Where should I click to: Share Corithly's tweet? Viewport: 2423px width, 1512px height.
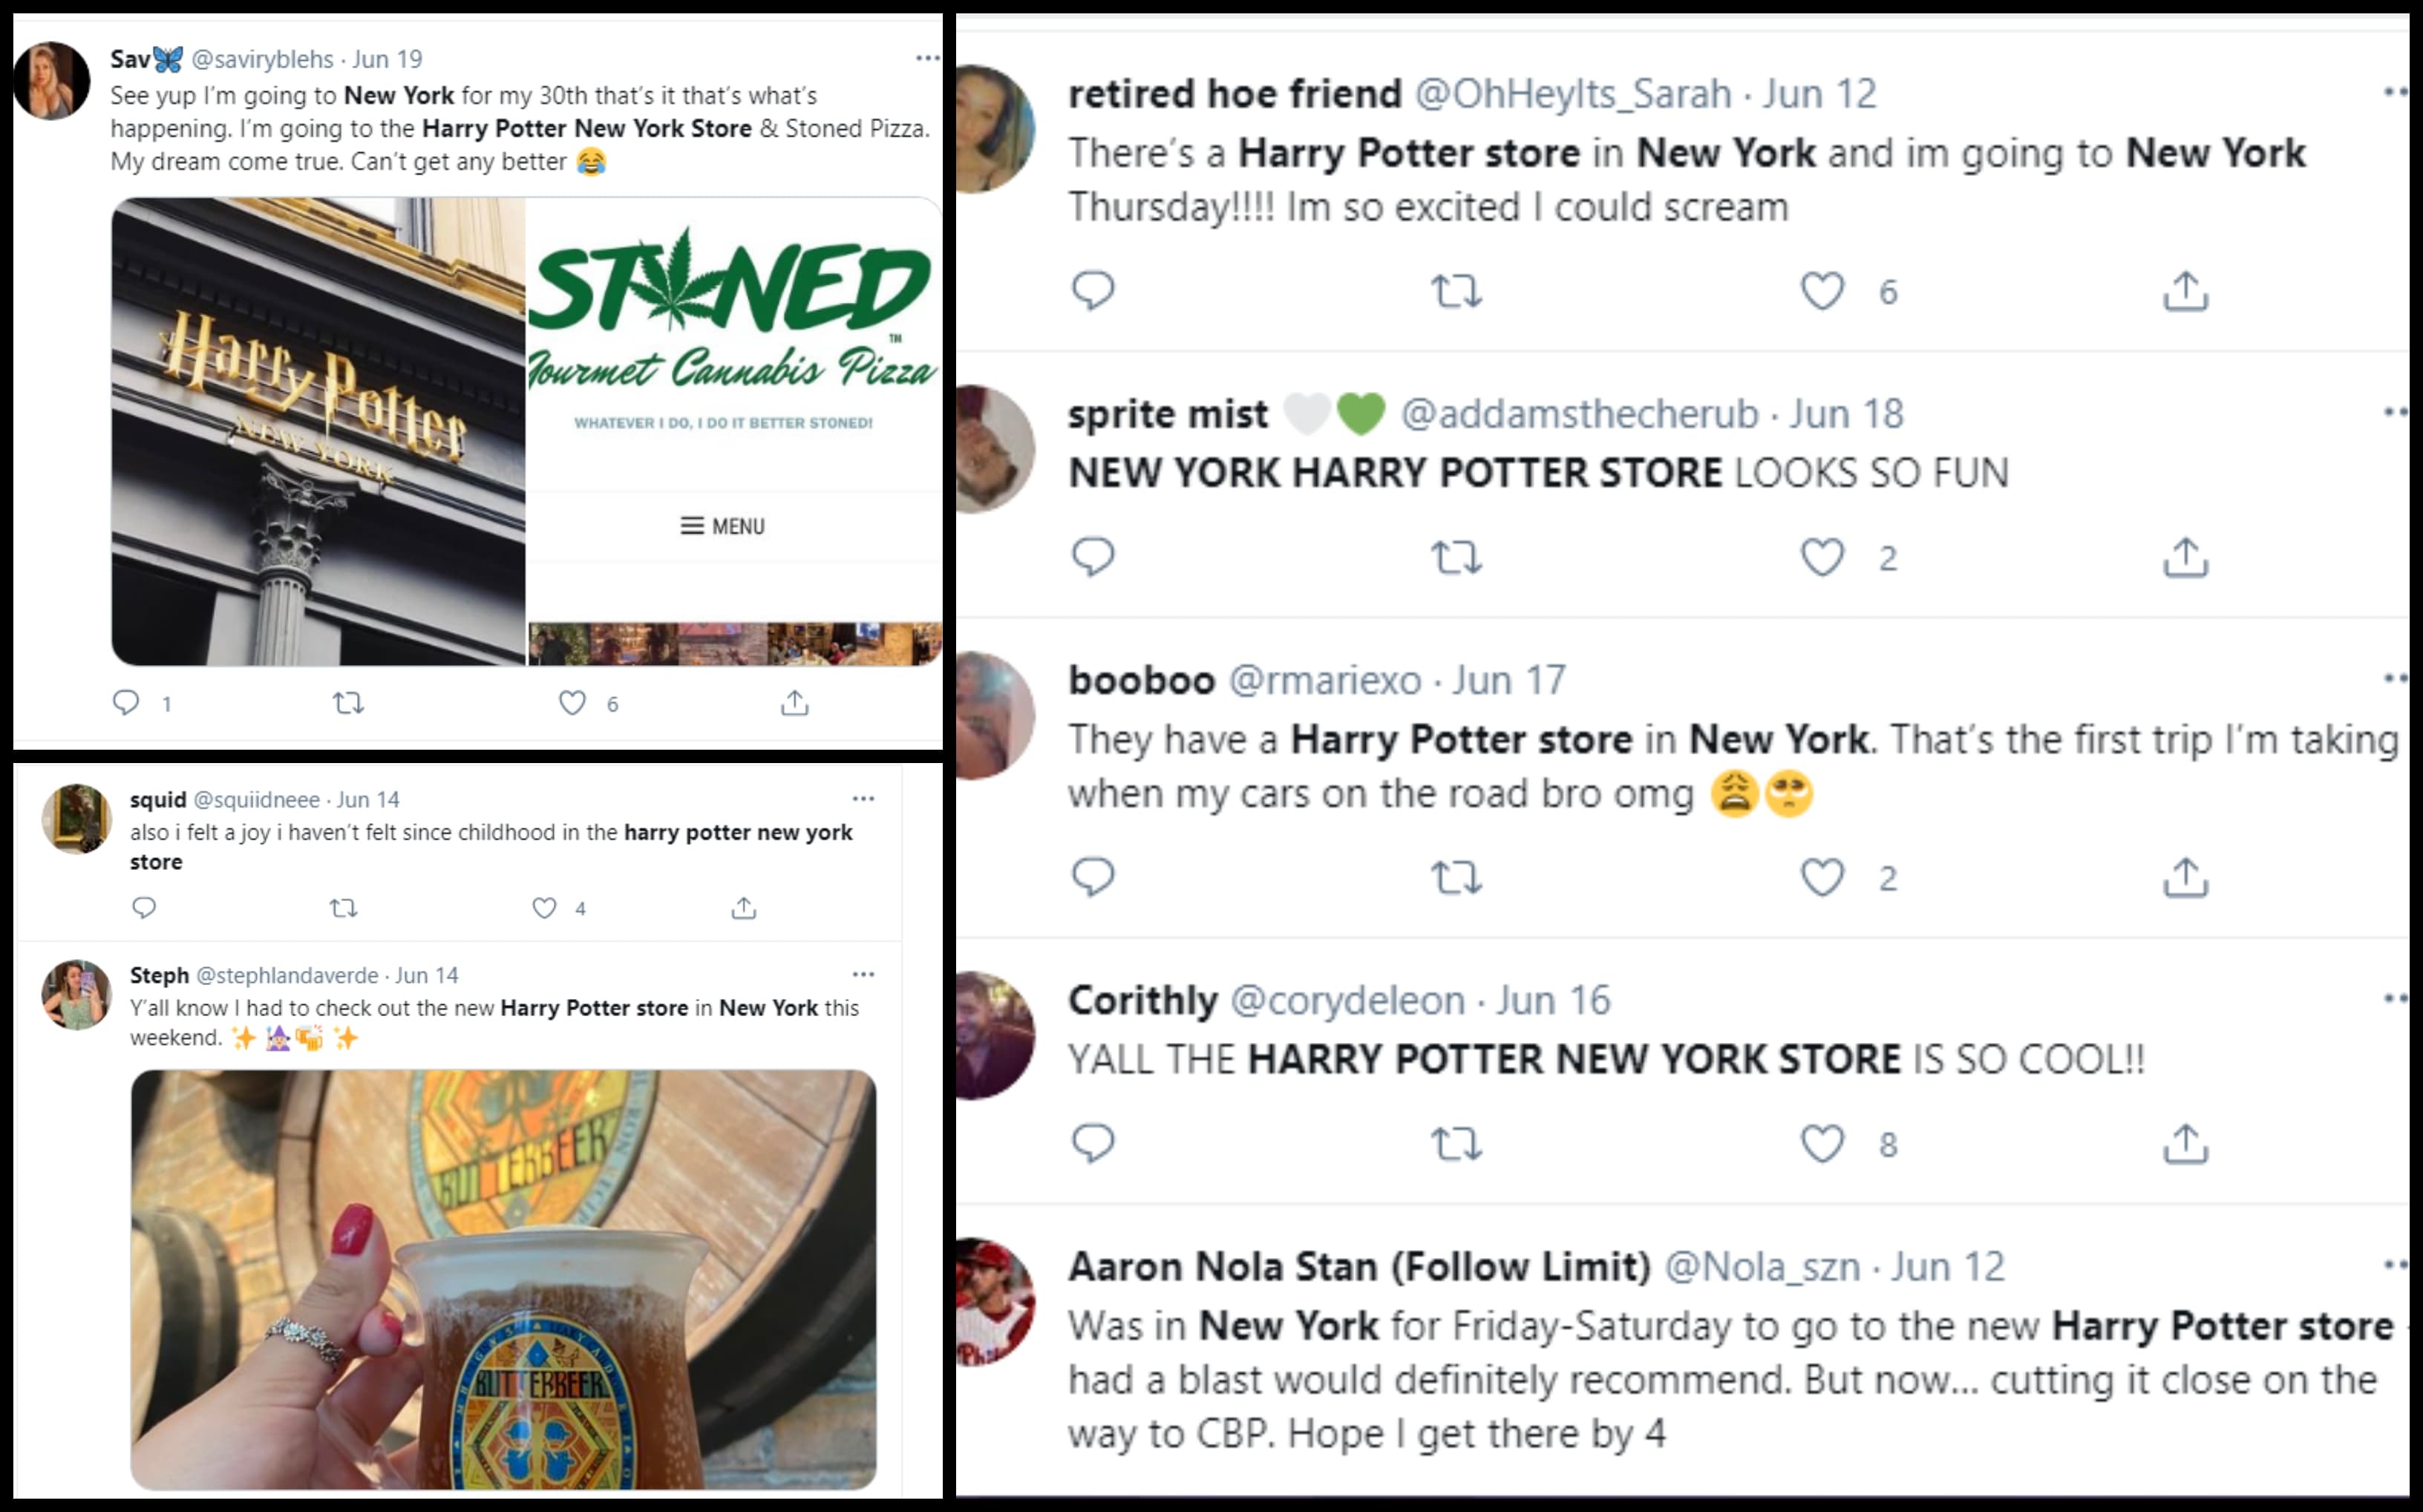click(2185, 1144)
